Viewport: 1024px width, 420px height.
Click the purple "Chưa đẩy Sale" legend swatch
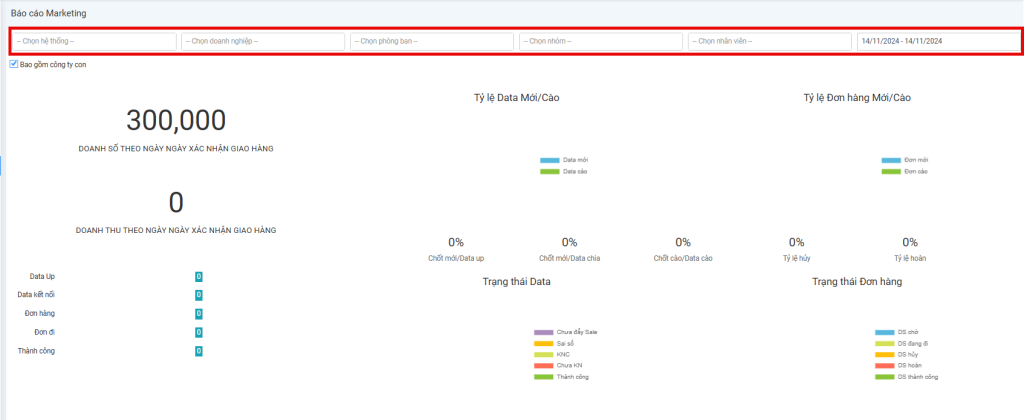coord(543,332)
